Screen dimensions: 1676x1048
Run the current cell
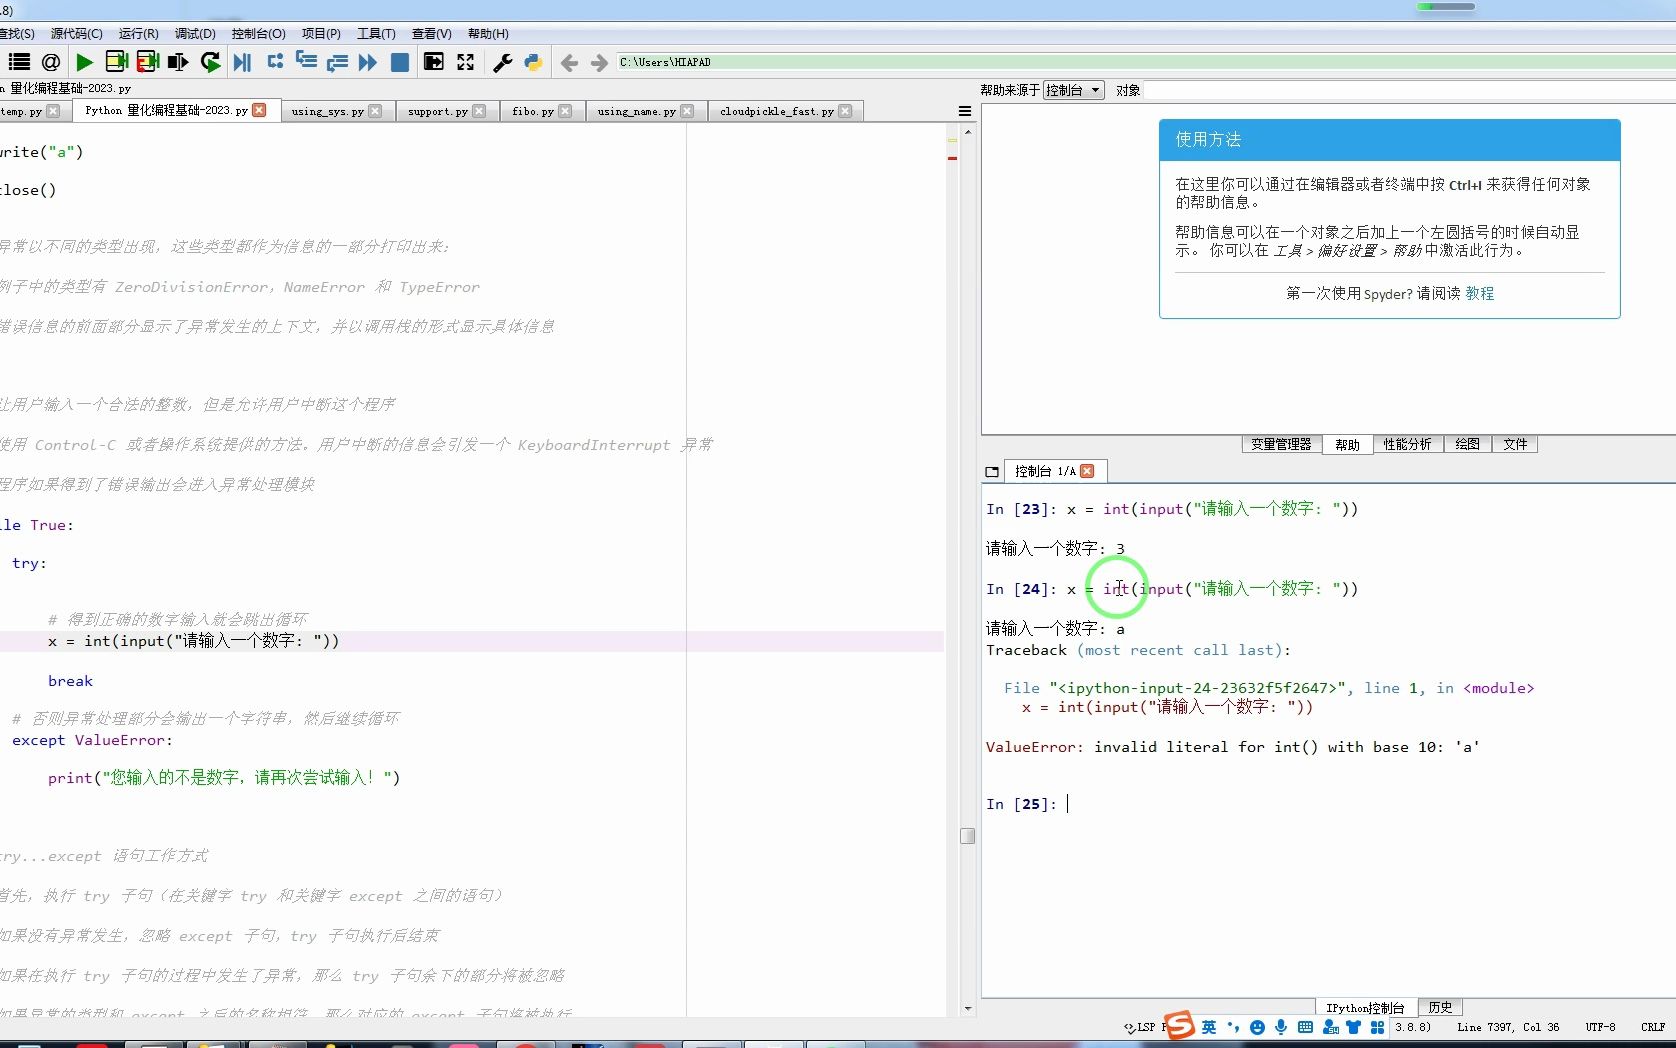tap(116, 62)
